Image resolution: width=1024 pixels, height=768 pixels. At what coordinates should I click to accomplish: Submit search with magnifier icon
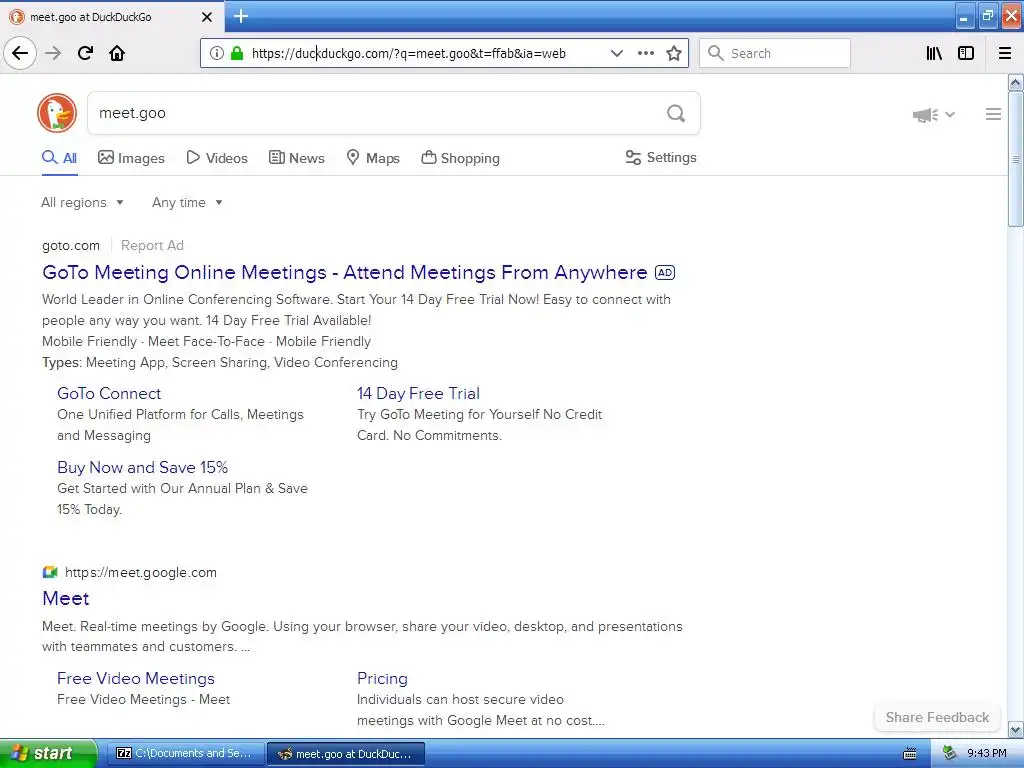676,114
